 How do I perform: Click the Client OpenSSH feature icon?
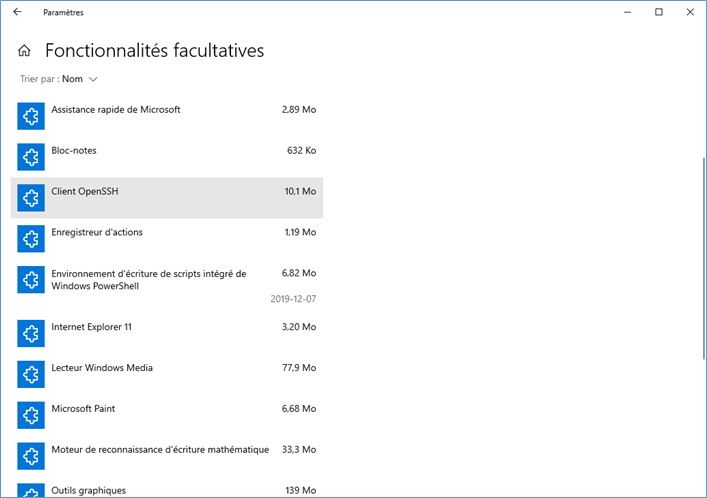point(32,198)
